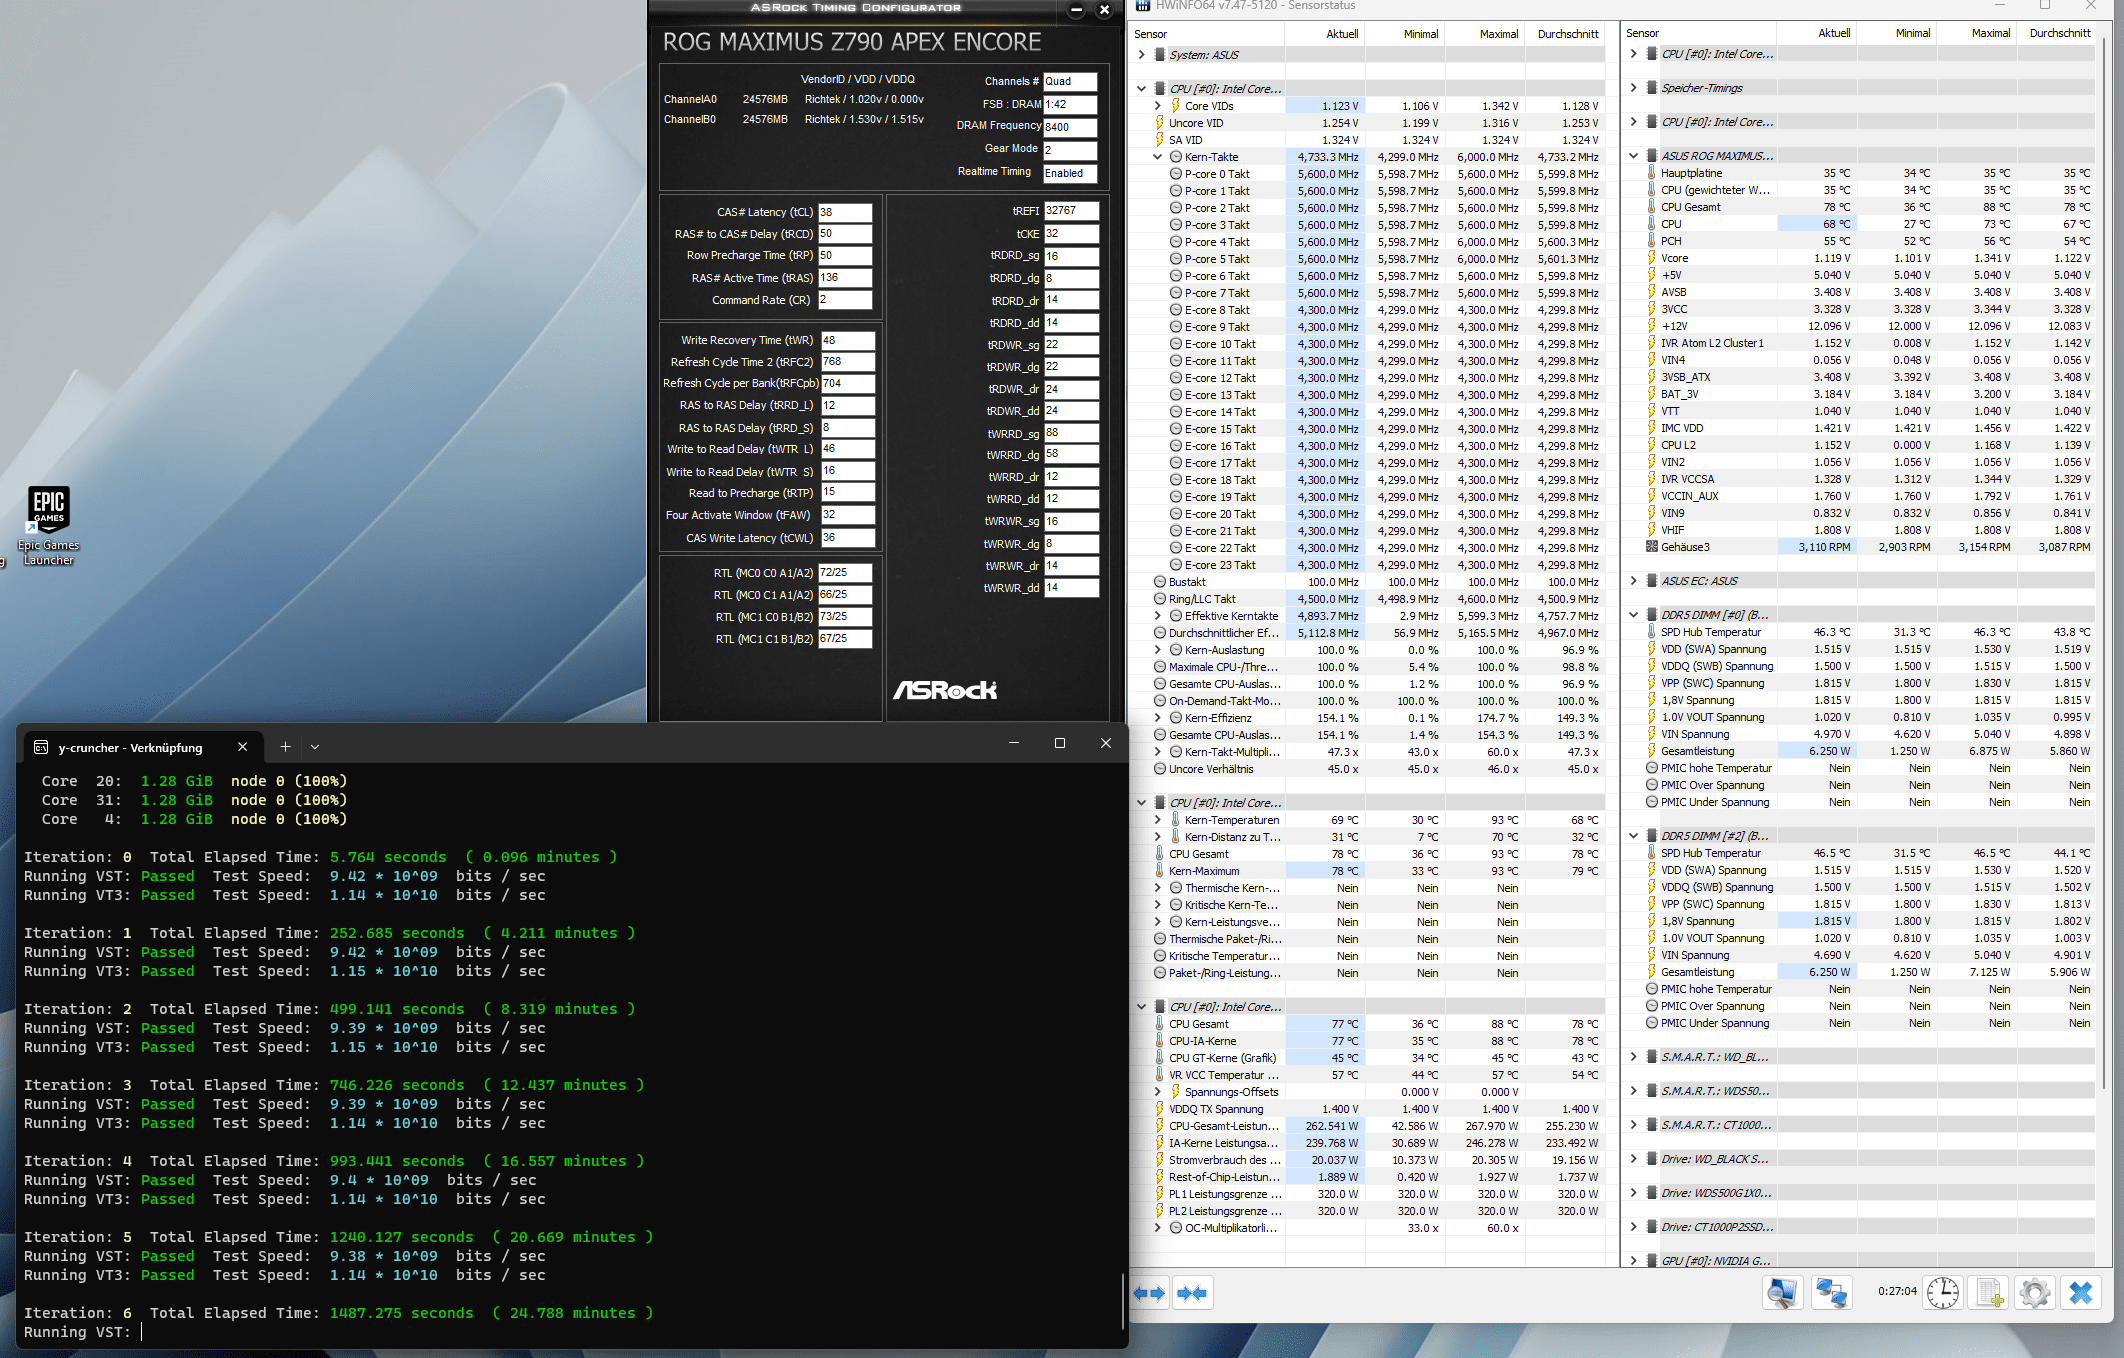This screenshot has width=2124, height=1358.
Task: Select E-core 23 Takt row
Action: click(x=1368, y=565)
